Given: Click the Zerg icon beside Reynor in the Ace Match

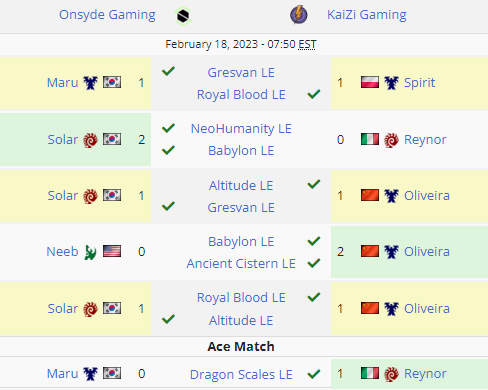Looking at the screenshot, I should pos(391,374).
